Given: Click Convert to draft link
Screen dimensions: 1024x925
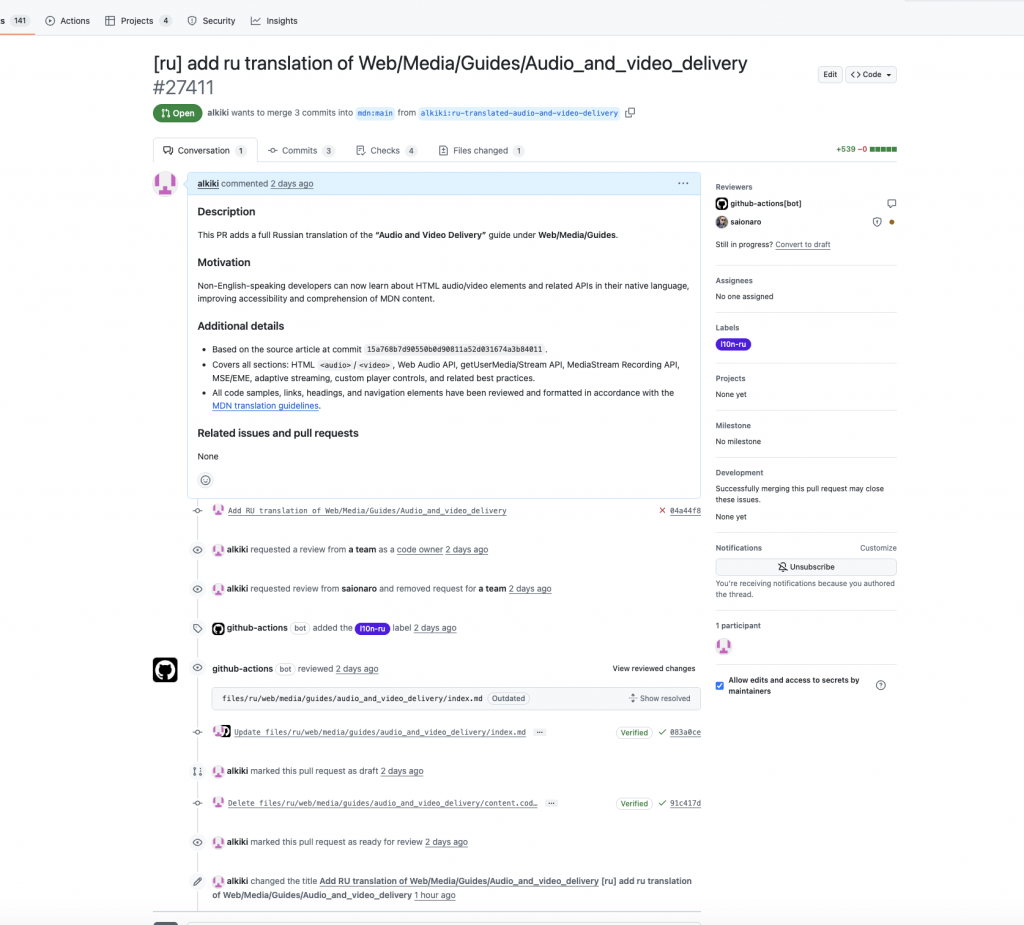Looking at the screenshot, I should 802,245.
